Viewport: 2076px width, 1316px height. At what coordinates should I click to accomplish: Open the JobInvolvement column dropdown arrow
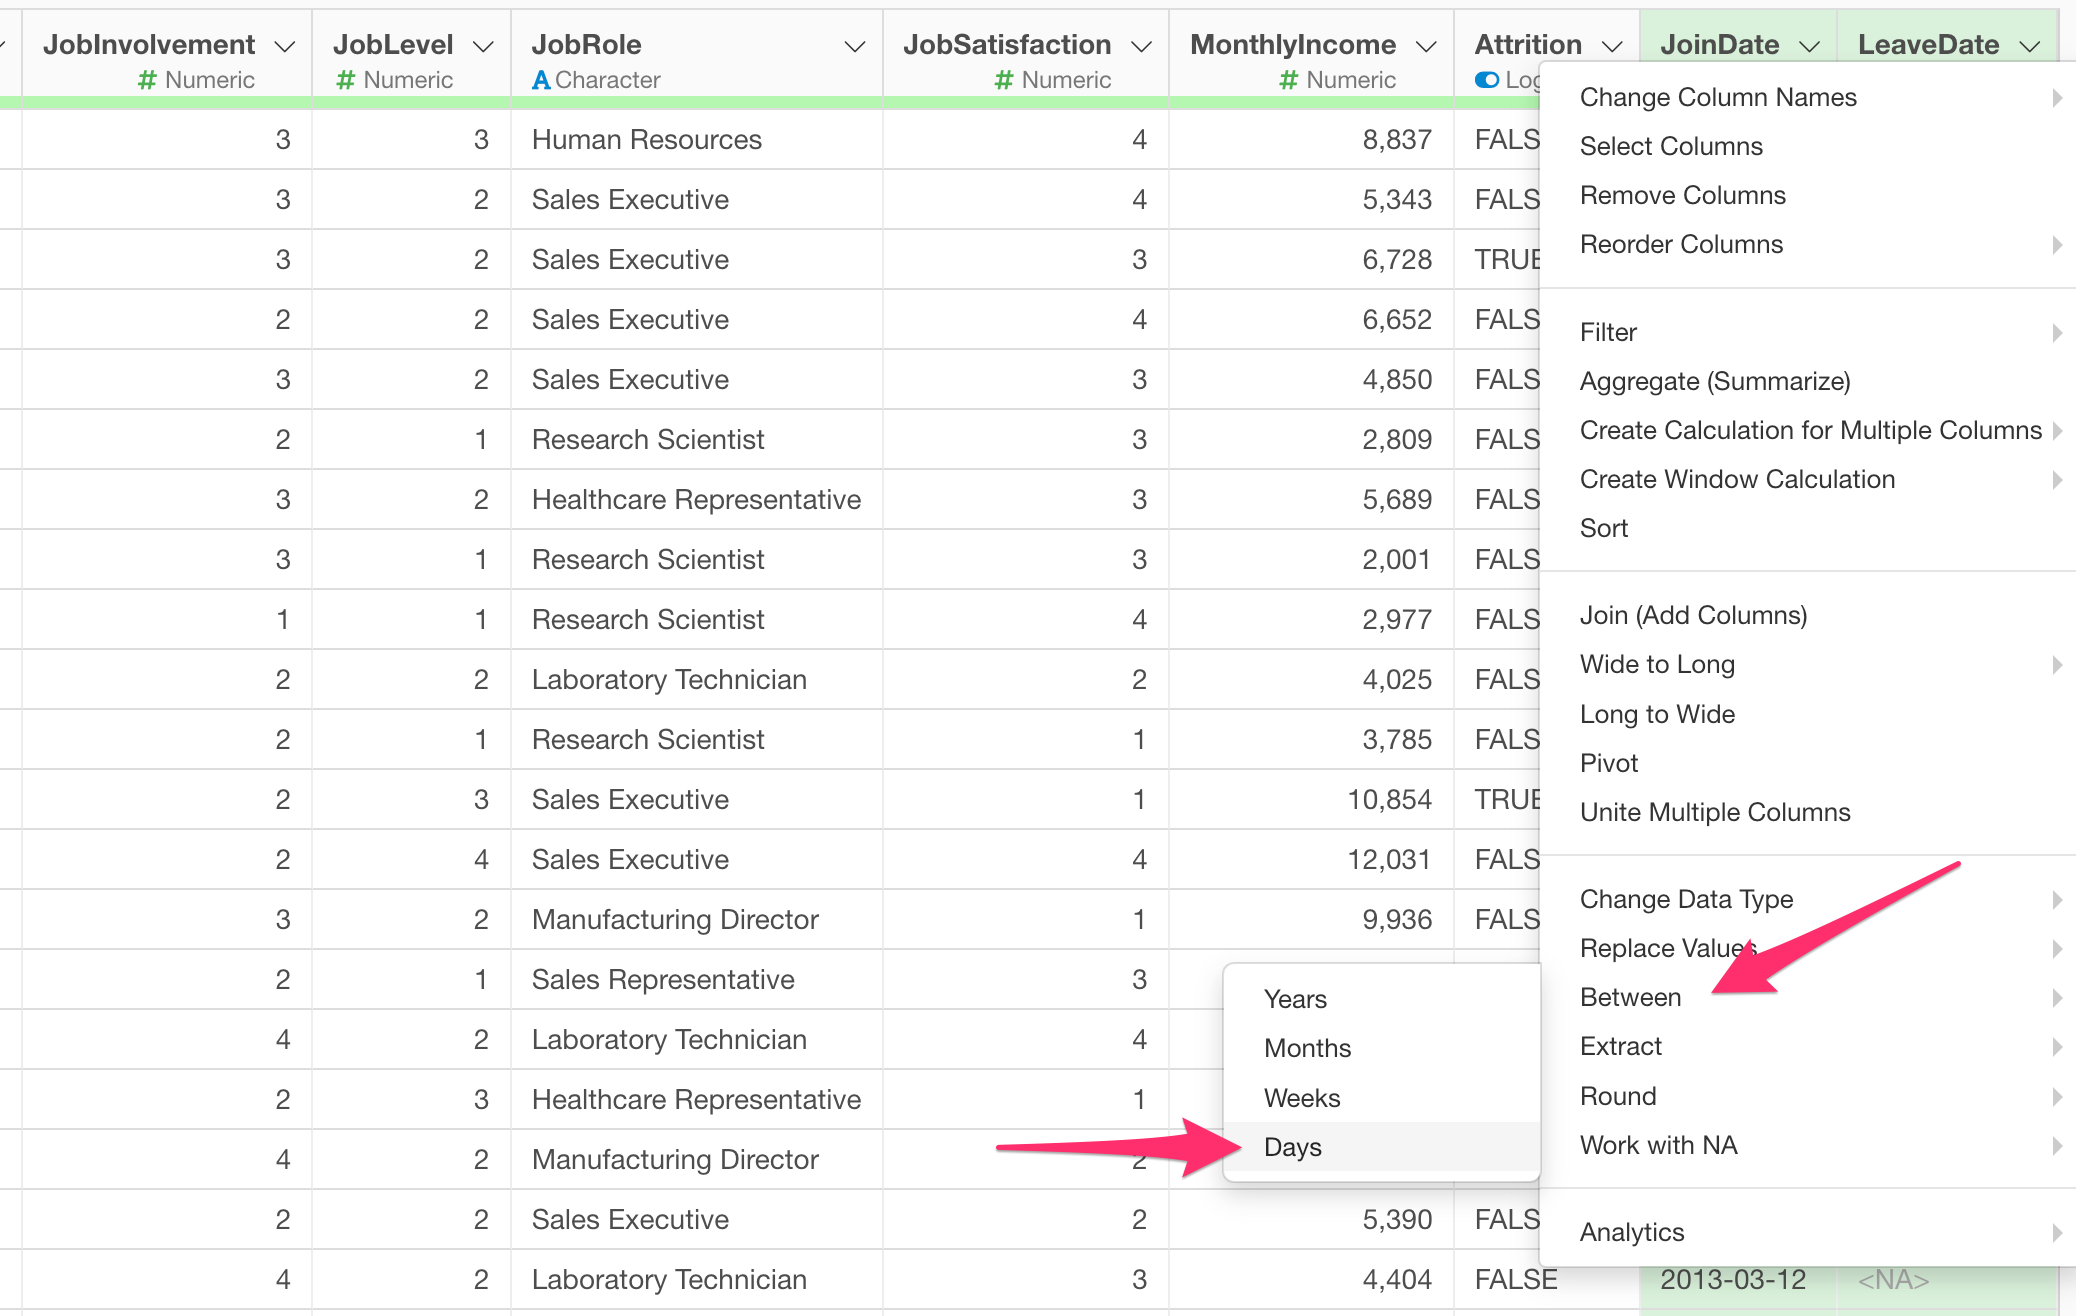[285, 46]
